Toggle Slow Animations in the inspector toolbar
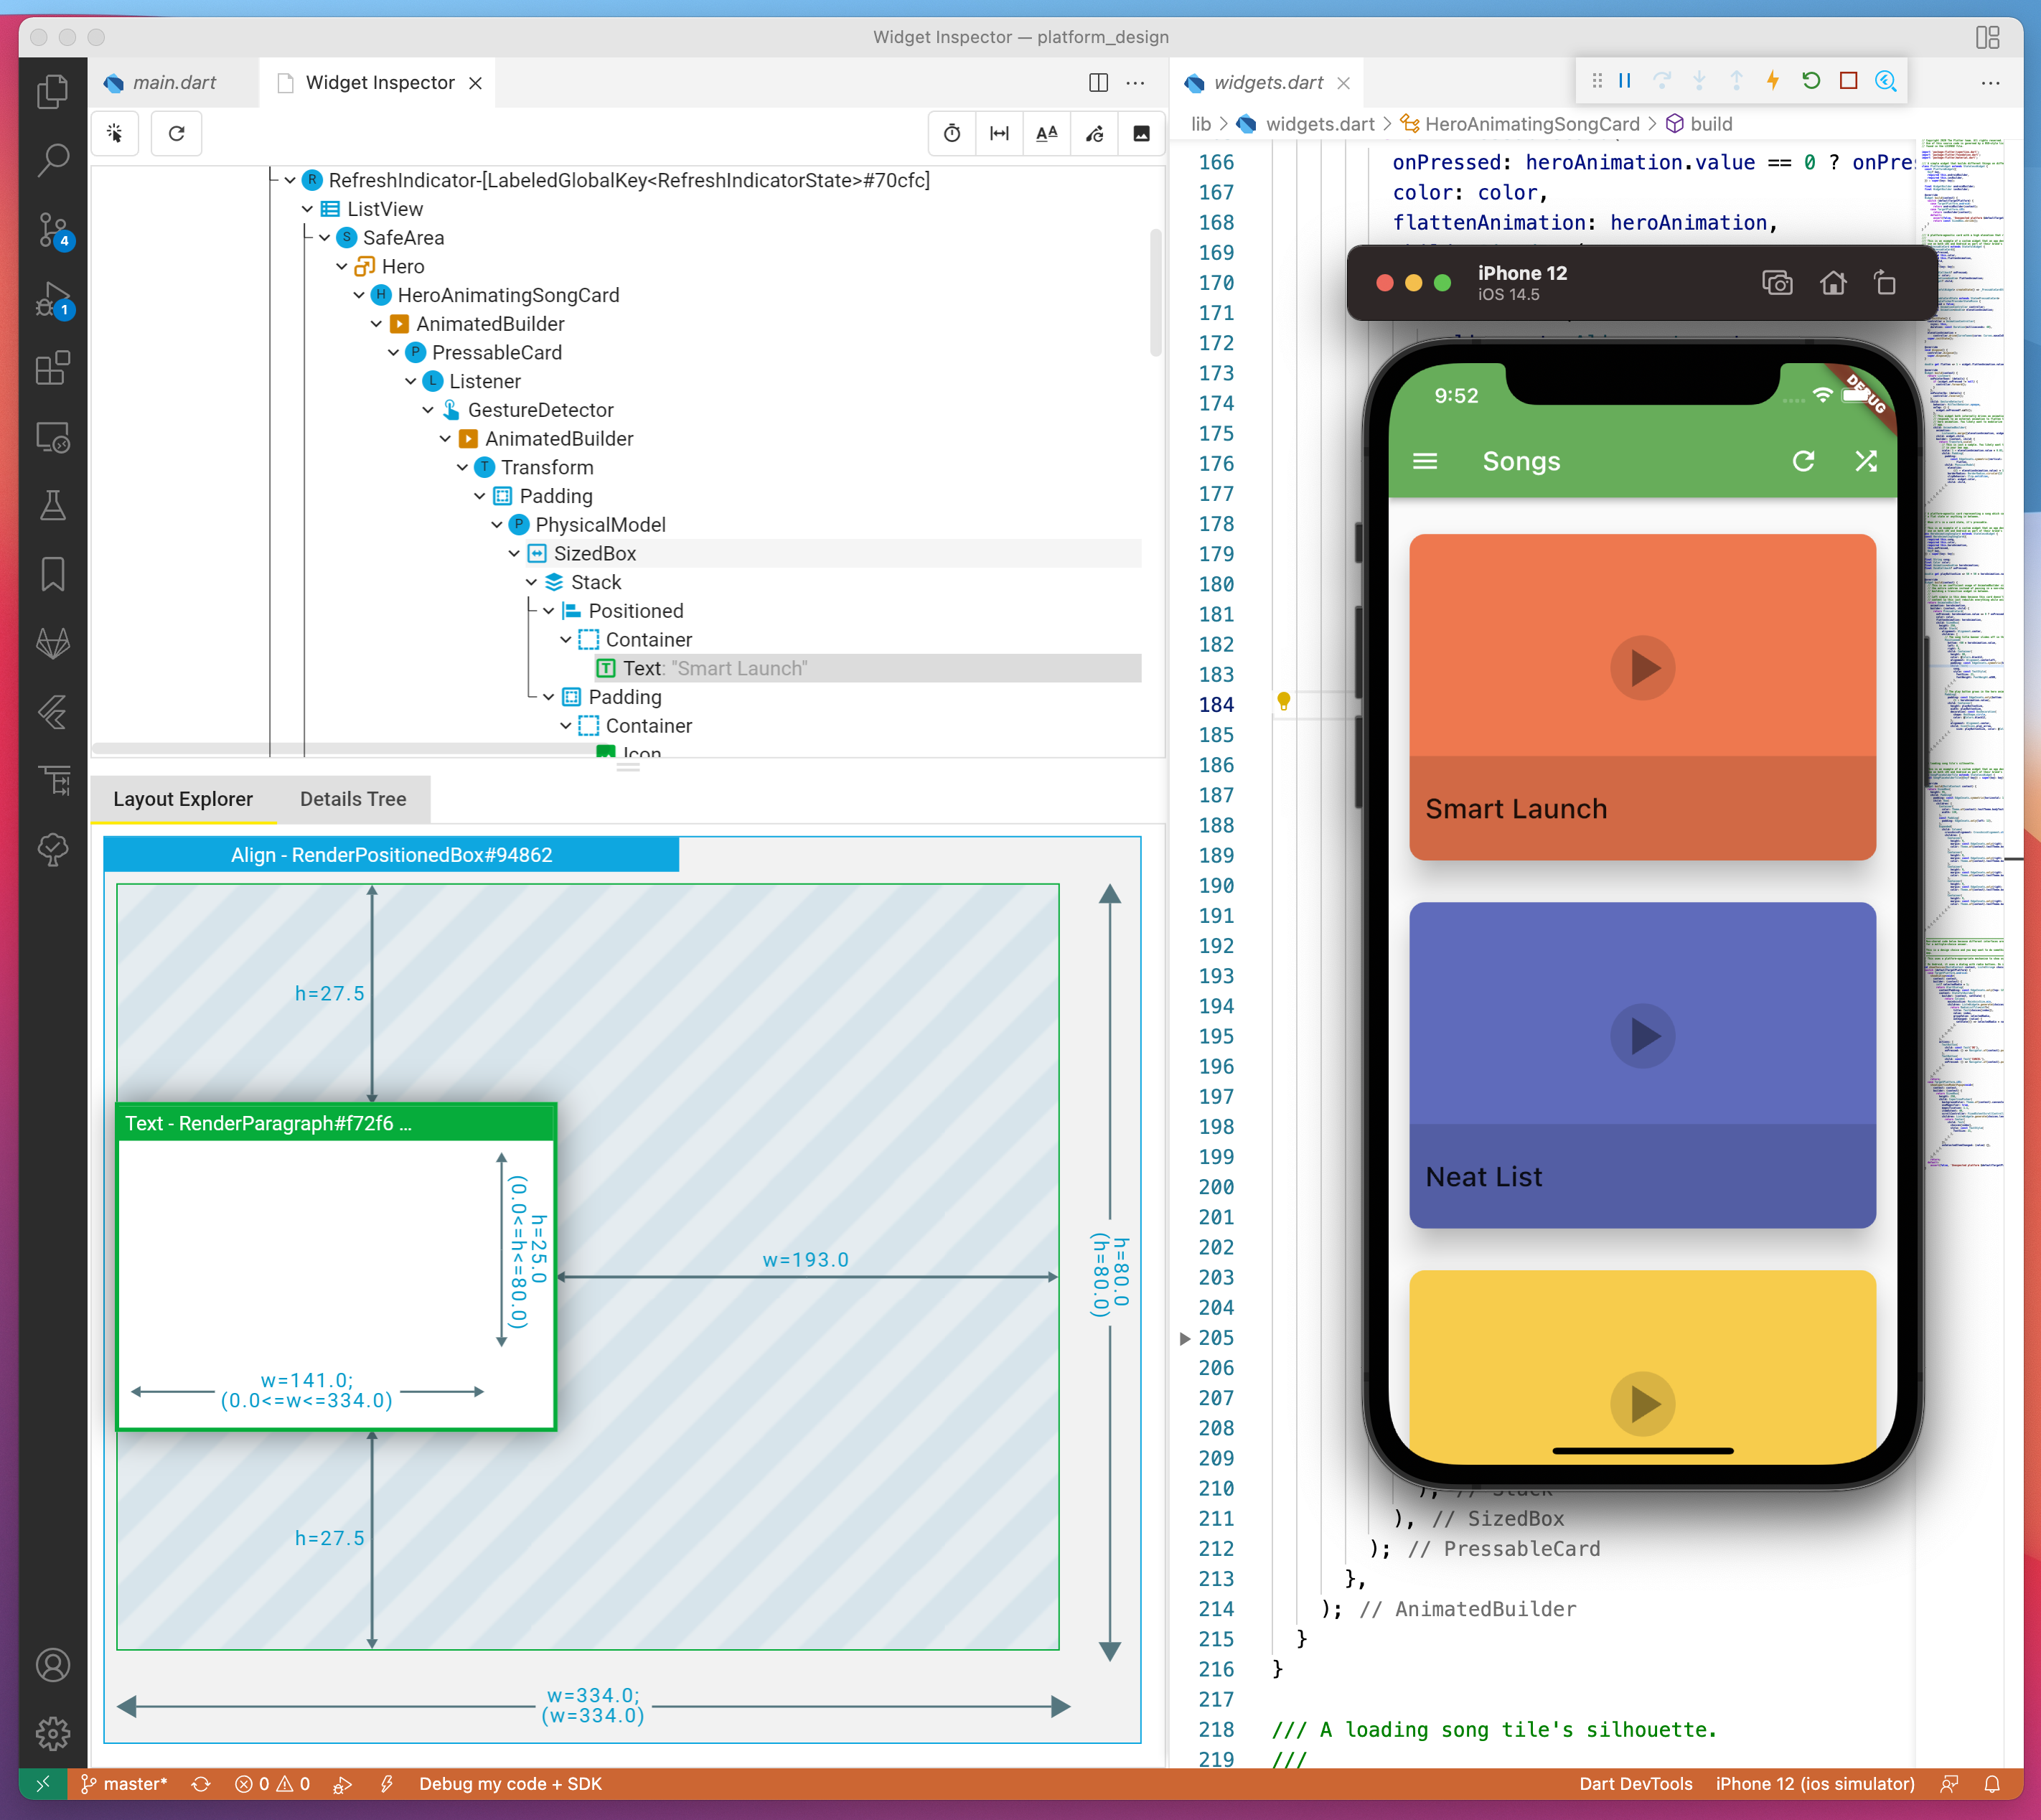Viewport: 2041px width, 1820px height. pyautogui.click(x=952, y=133)
